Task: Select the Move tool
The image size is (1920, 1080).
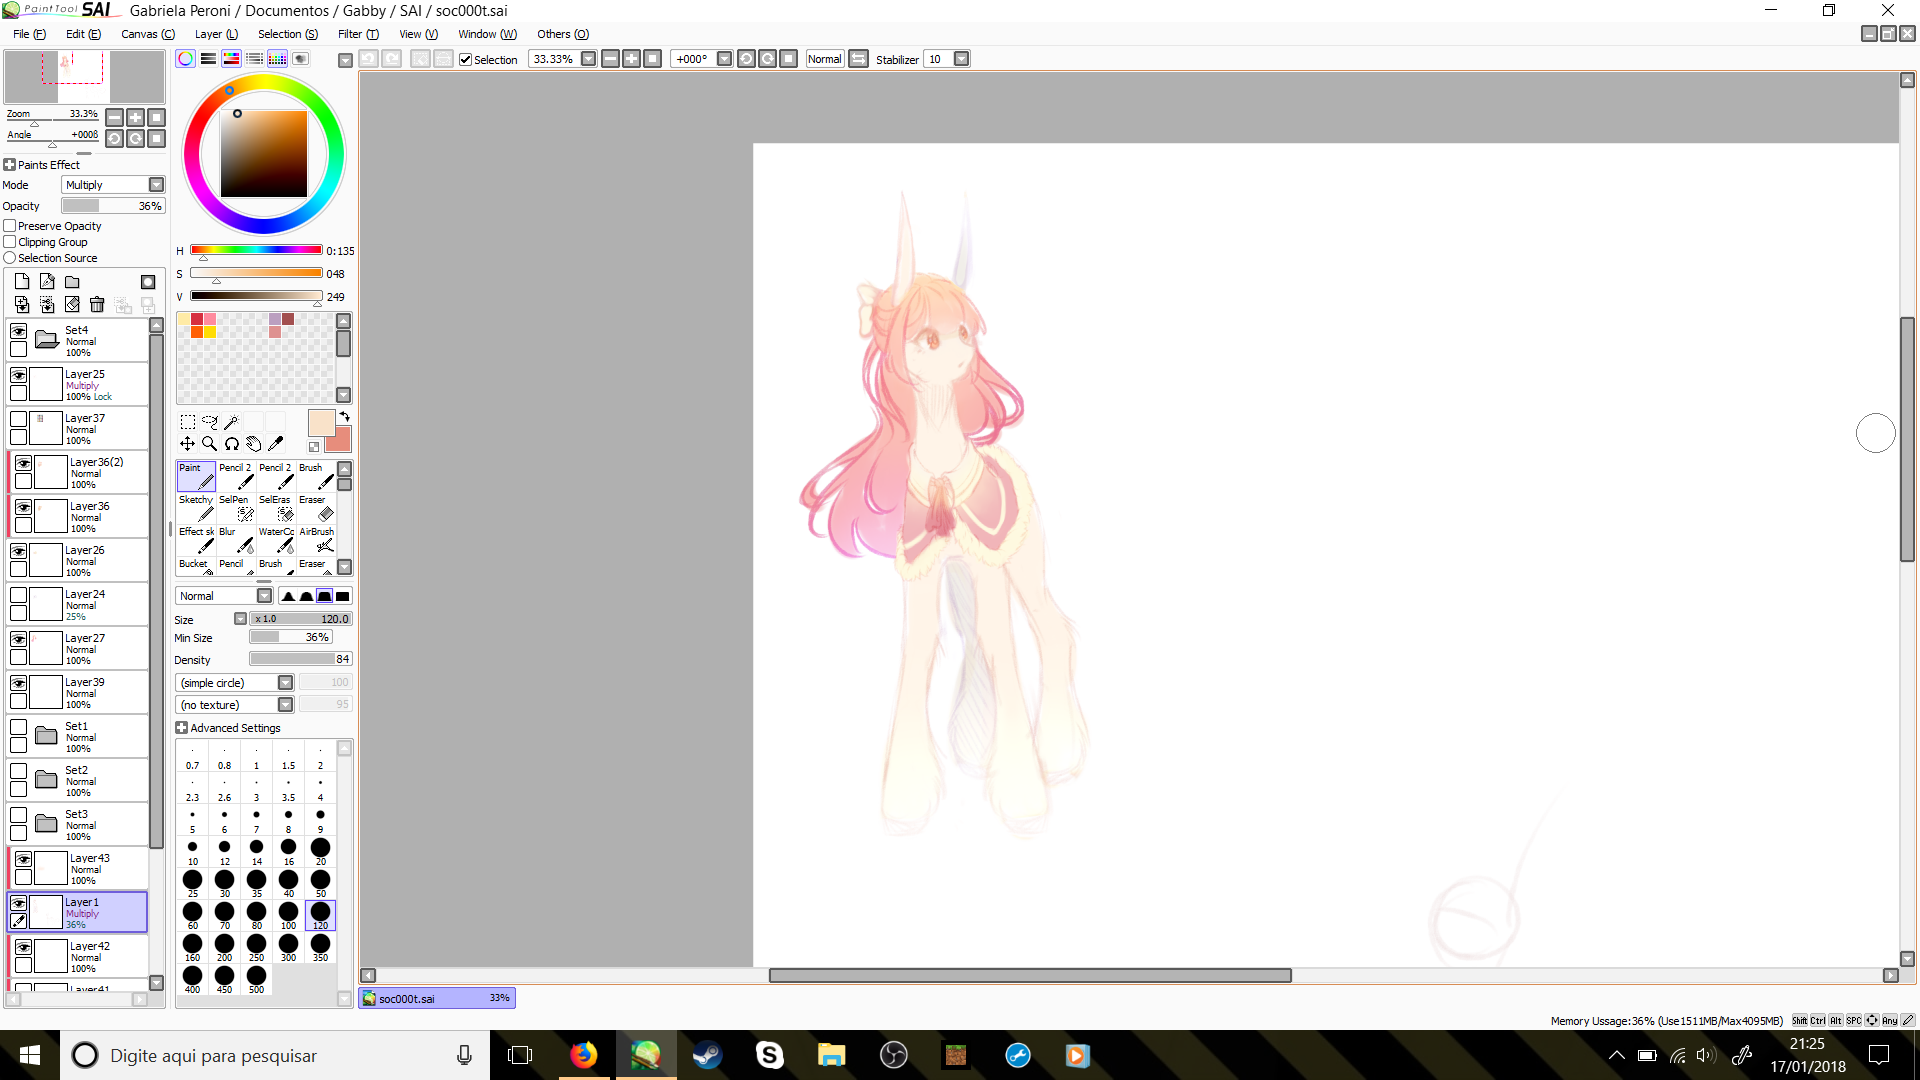Action: [x=187, y=443]
